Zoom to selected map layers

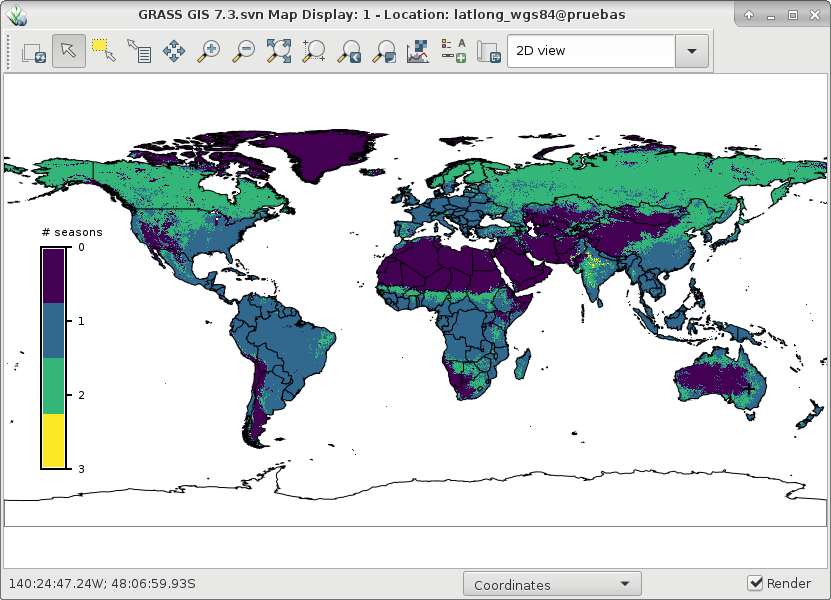point(278,52)
